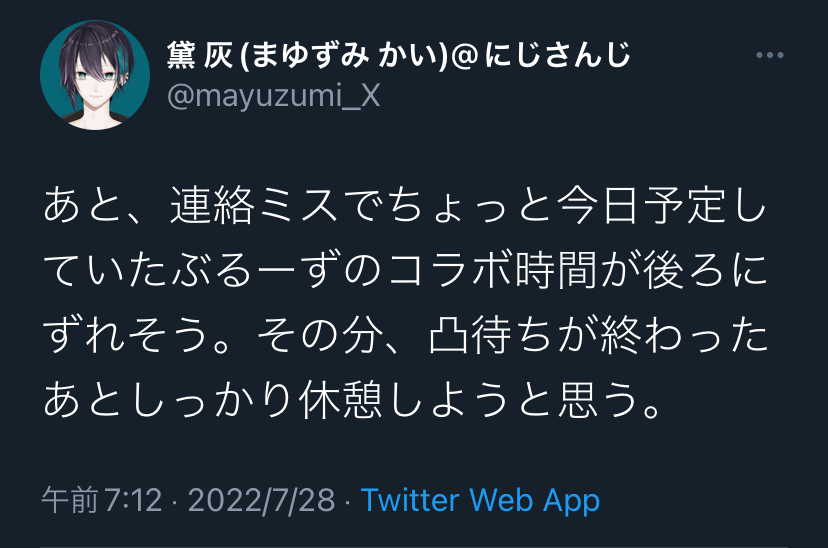Click tweet line ending しようと思う。
Image resolution: width=828 pixels, height=548 pixels.
(x=352, y=400)
